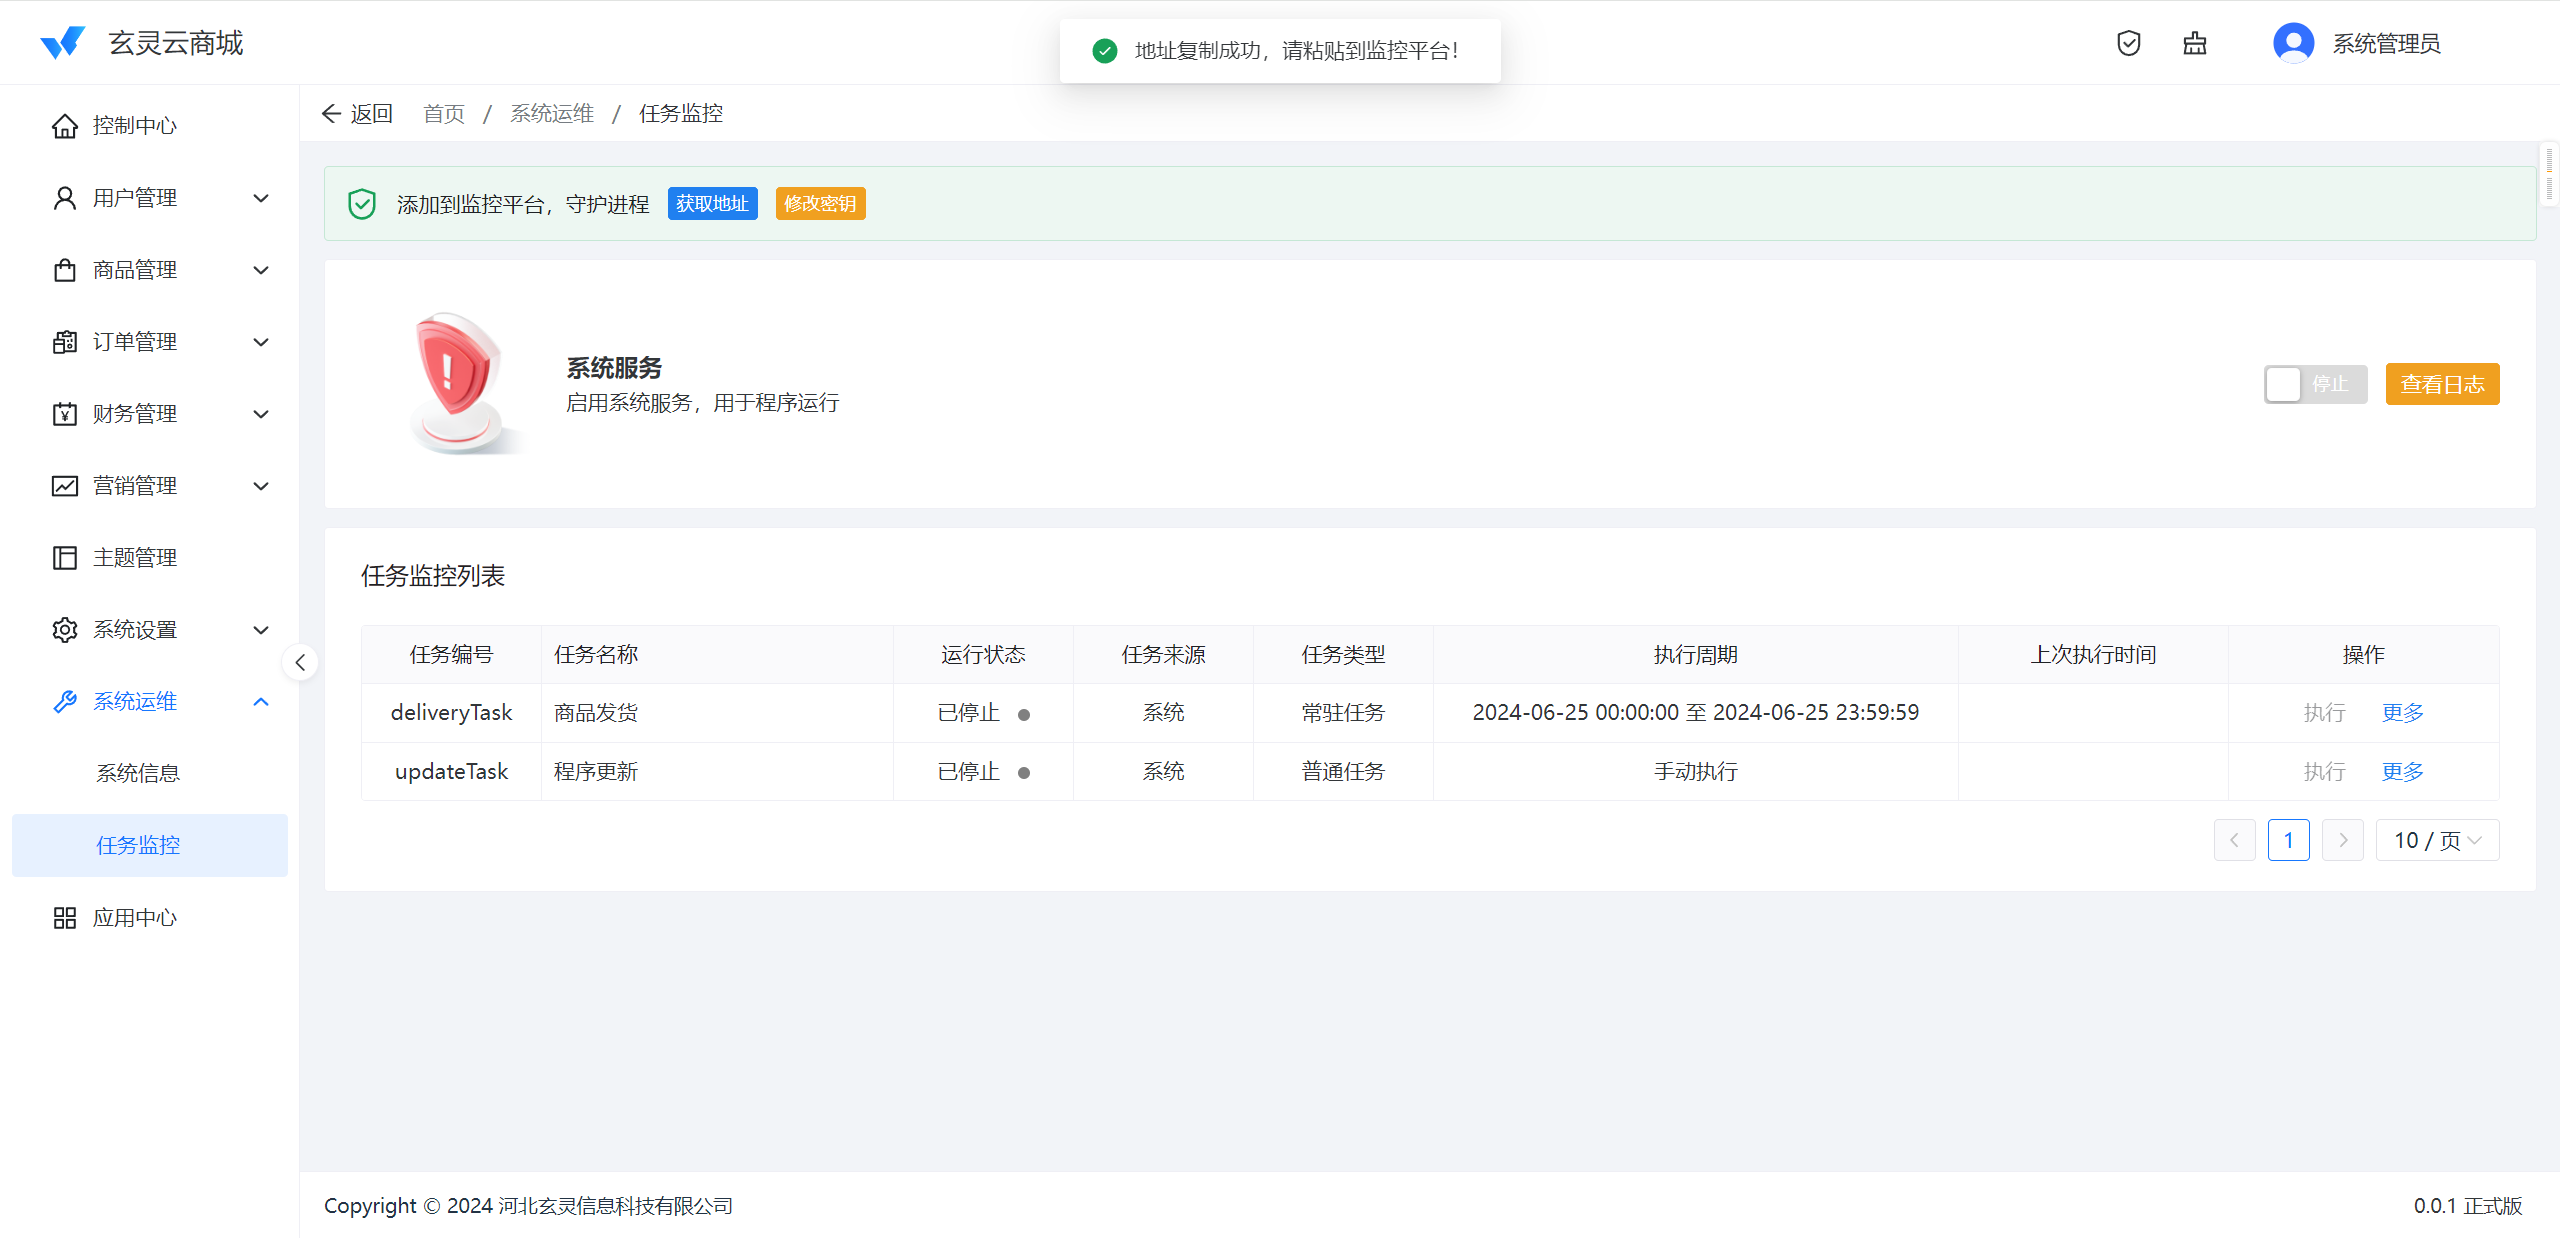Click page number 1 in pagination
This screenshot has height=1238, width=2560.
(x=2288, y=840)
